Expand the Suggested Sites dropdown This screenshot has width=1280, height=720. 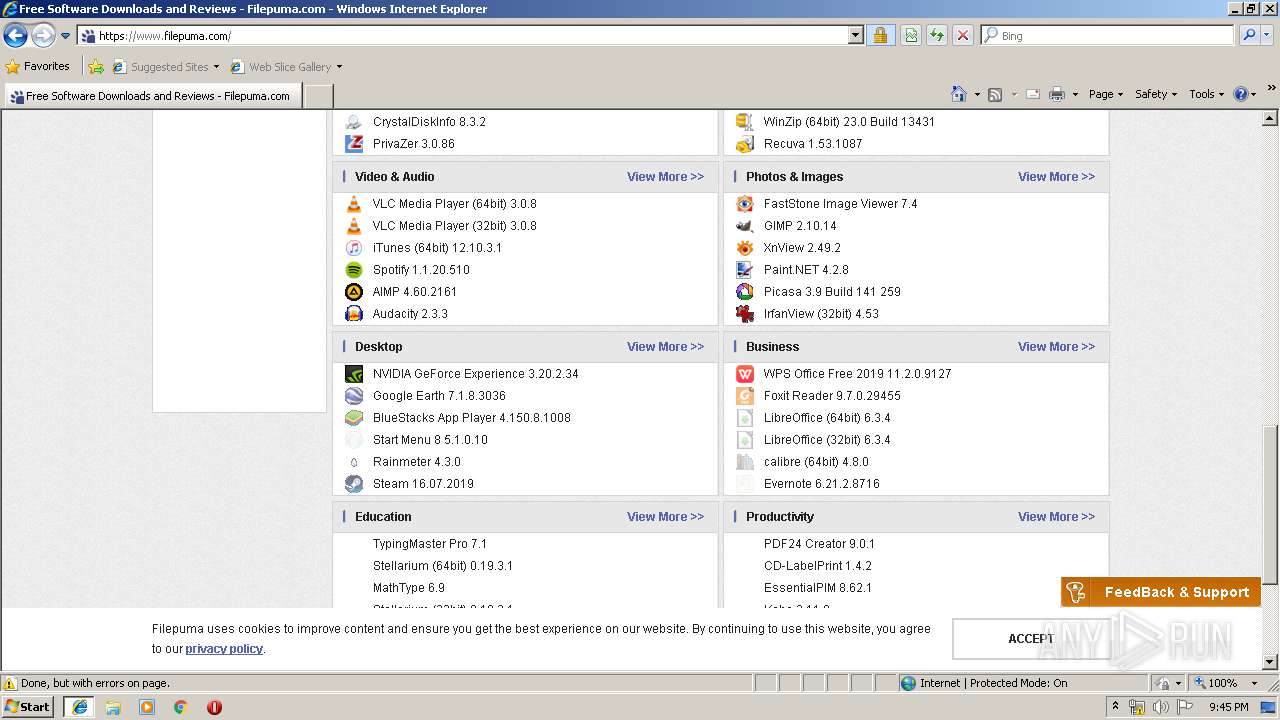[x=216, y=67]
